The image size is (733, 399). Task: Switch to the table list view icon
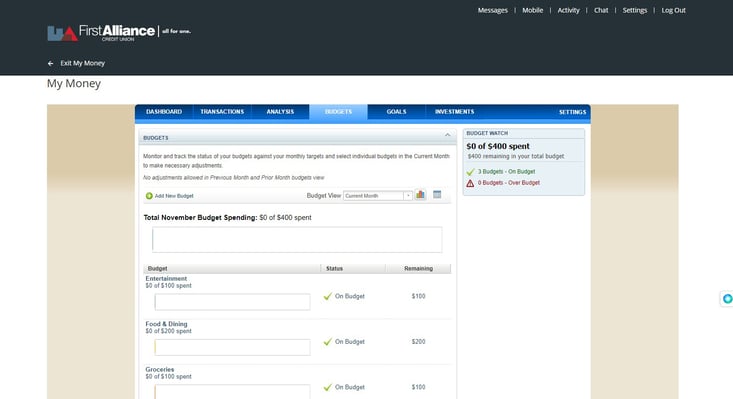(x=437, y=194)
